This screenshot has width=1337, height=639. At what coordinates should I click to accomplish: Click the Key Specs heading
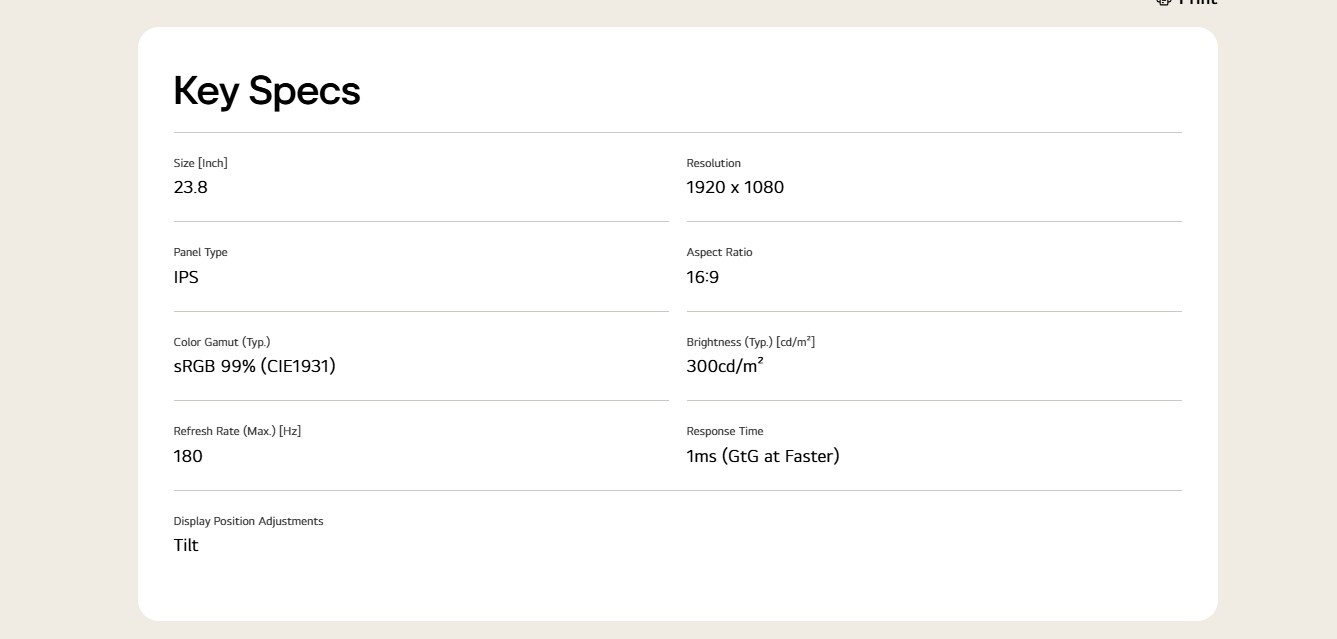pyautogui.click(x=267, y=91)
